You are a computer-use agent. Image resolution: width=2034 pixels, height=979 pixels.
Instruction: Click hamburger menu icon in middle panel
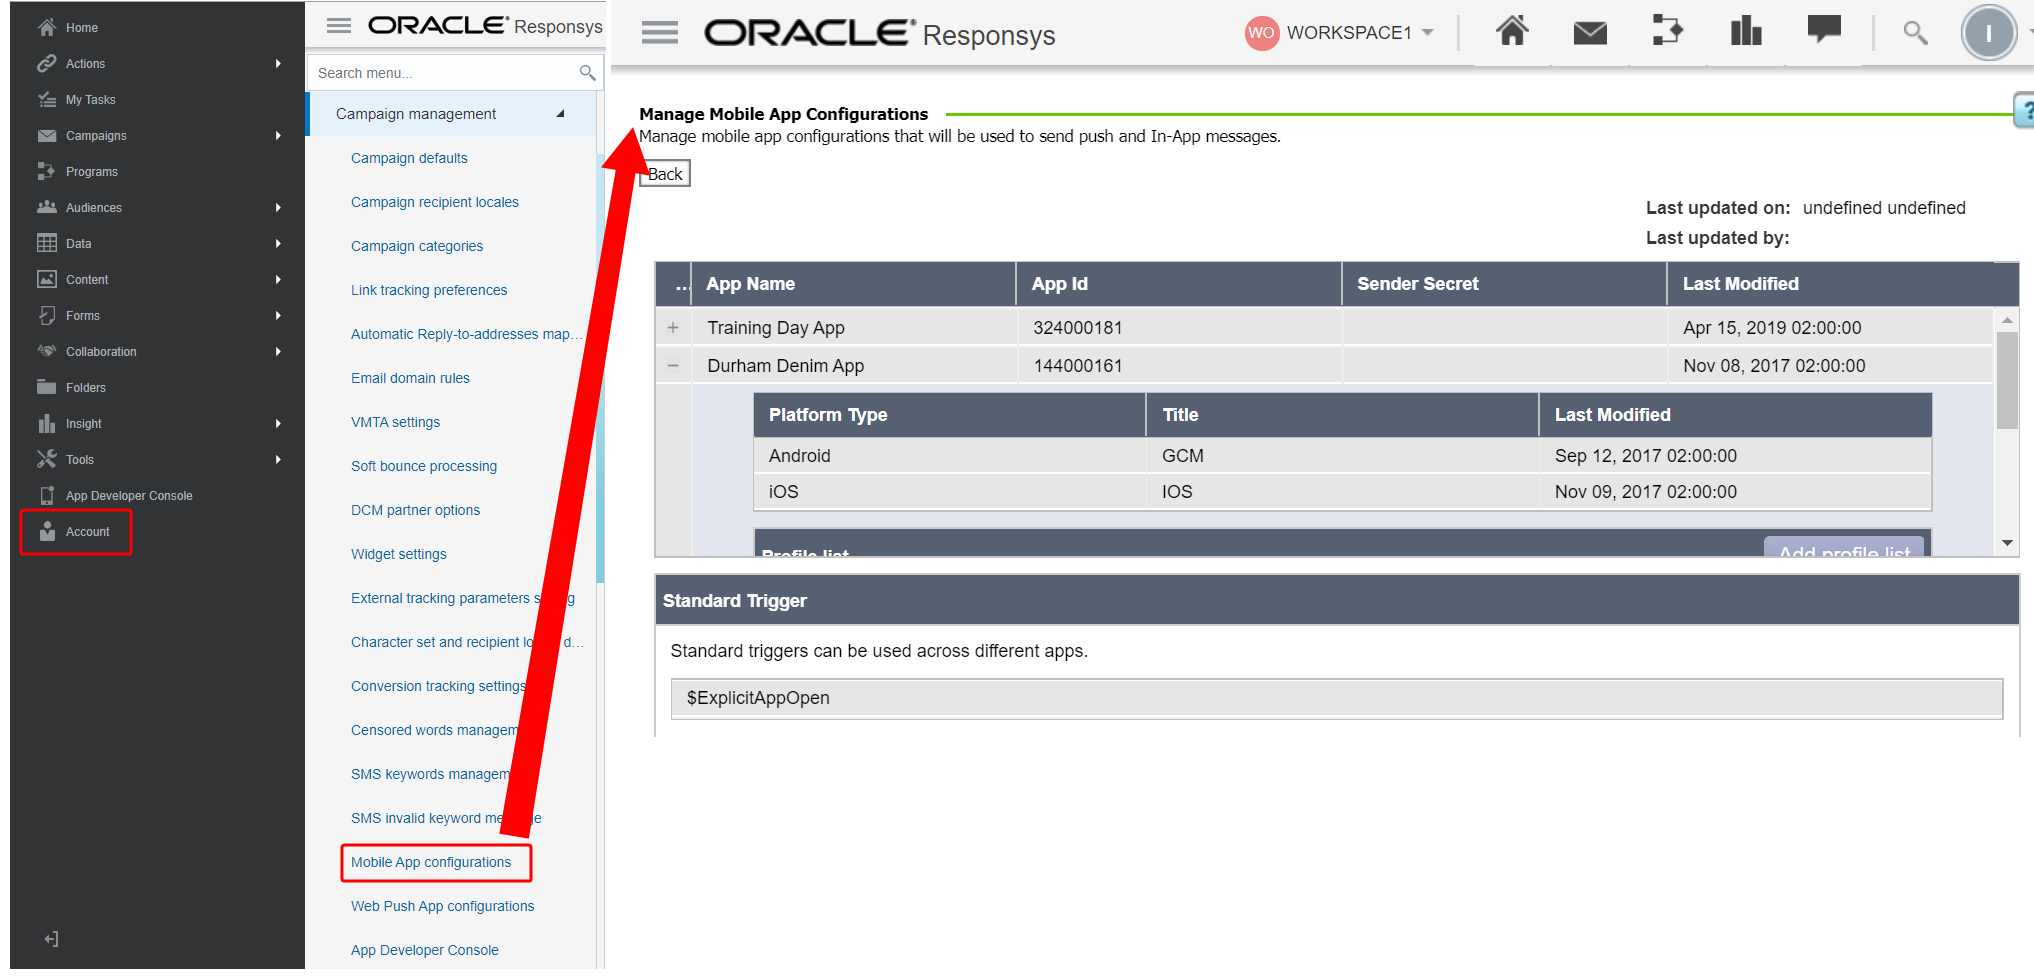(x=339, y=25)
